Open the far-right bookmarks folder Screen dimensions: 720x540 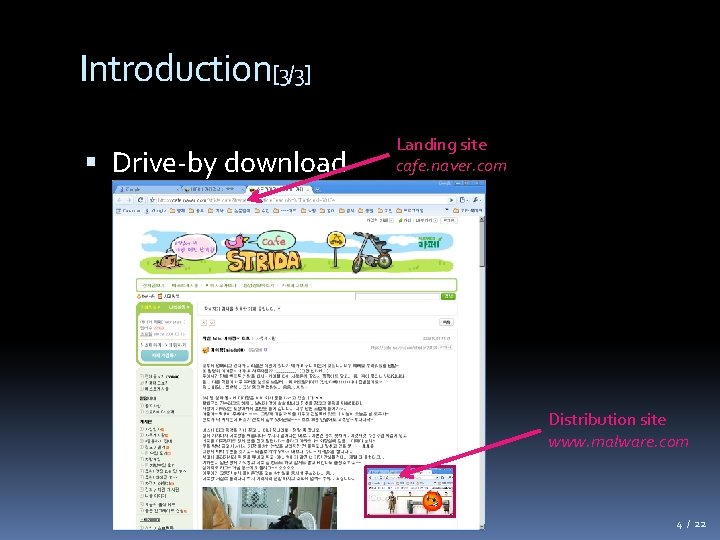point(468,210)
